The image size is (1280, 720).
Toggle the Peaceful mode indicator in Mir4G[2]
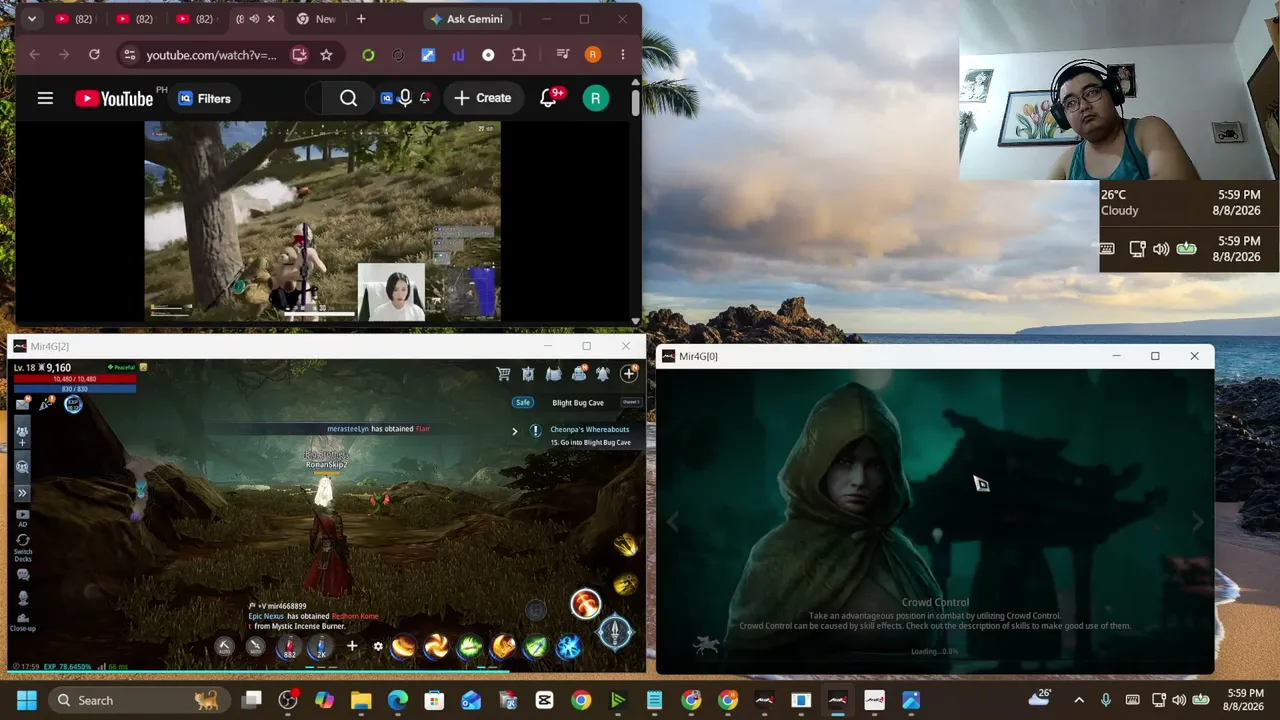coord(121,368)
